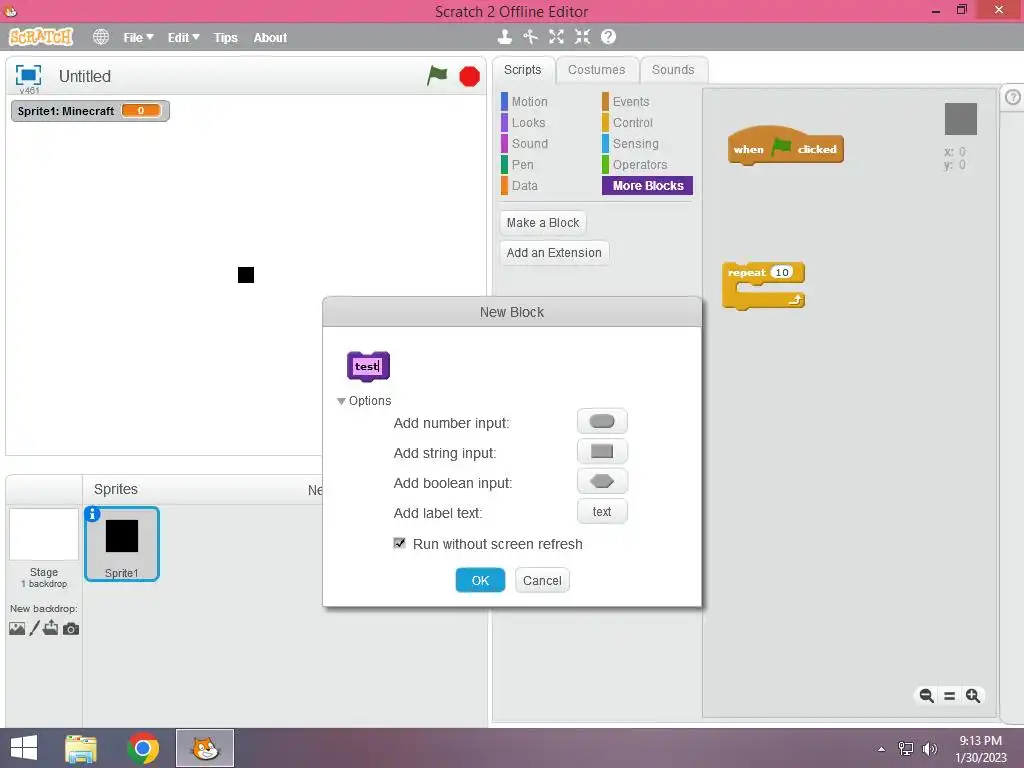1024x768 pixels.
Task: Open the help panel on right edge
Action: [1013, 97]
